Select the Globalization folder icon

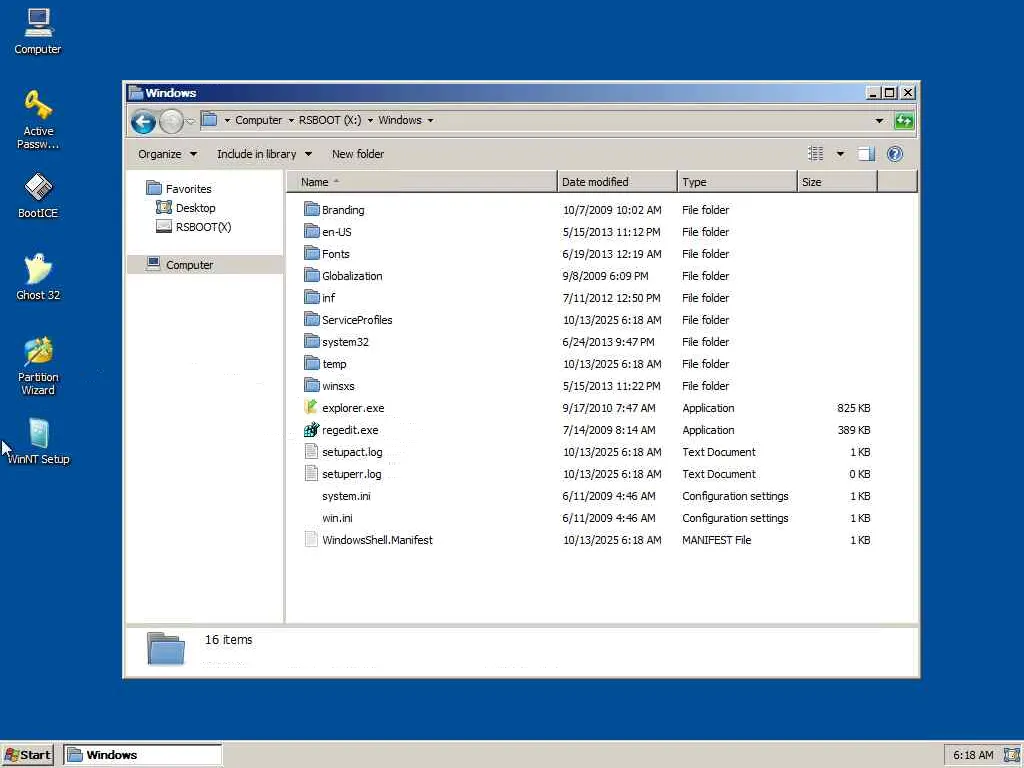[x=312, y=276]
